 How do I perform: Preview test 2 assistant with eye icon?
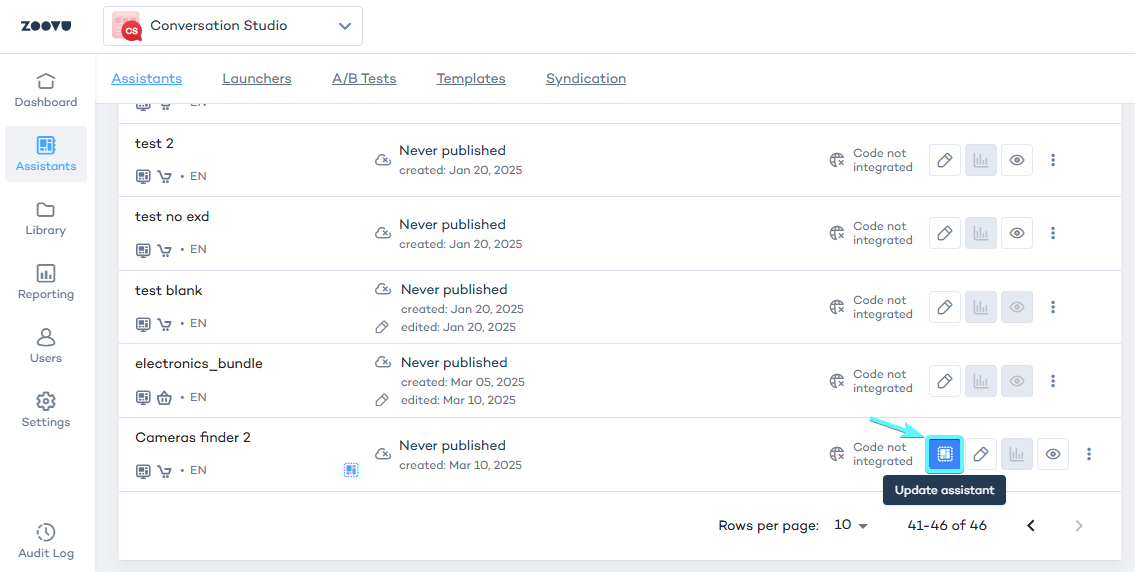pyautogui.click(x=1017, y=160)
